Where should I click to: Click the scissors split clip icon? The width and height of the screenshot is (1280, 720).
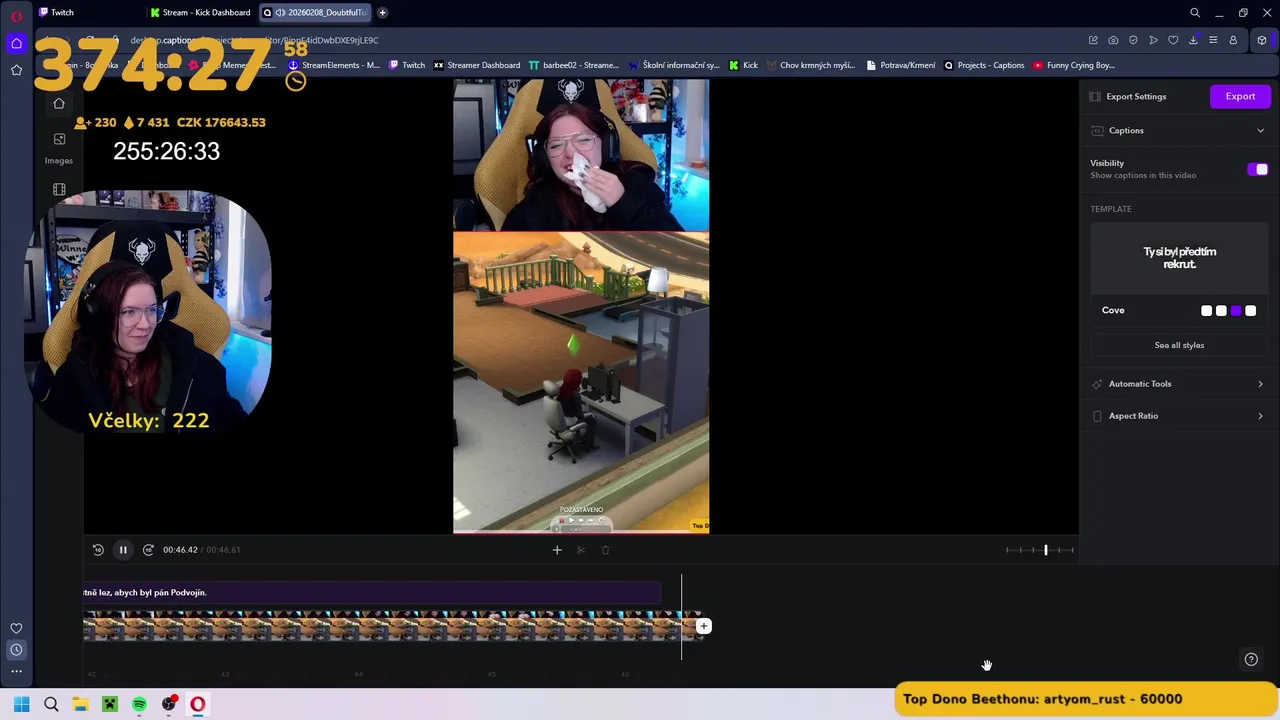click(x=581, y=549)
